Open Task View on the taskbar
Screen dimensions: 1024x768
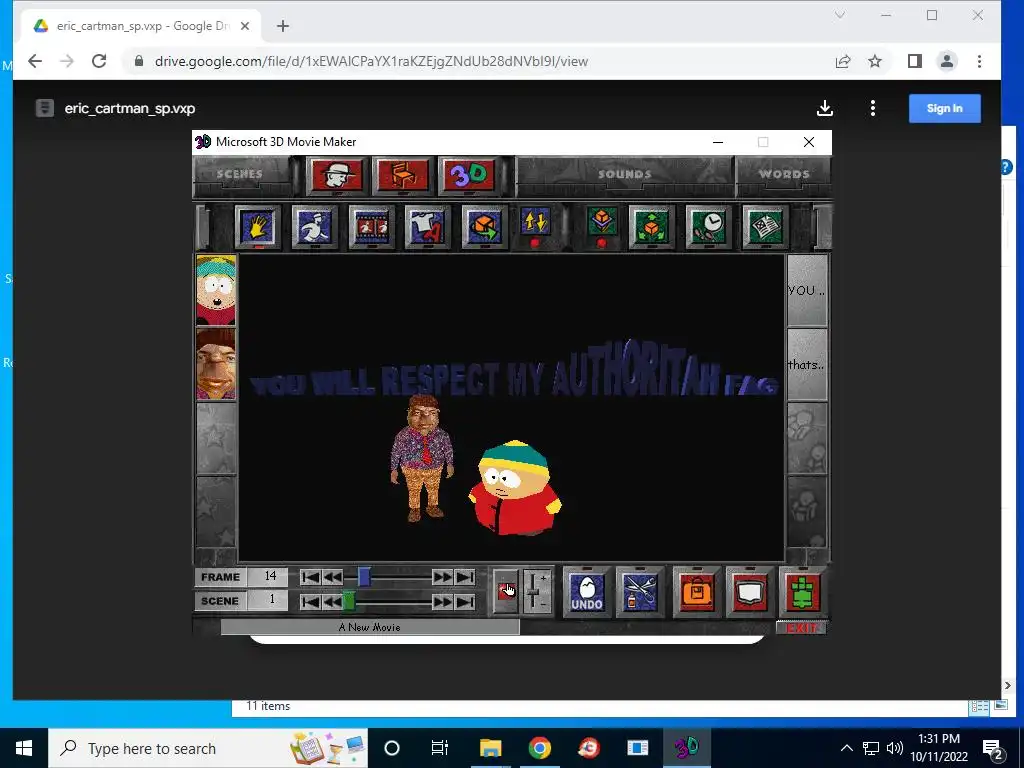pos(440,748)
